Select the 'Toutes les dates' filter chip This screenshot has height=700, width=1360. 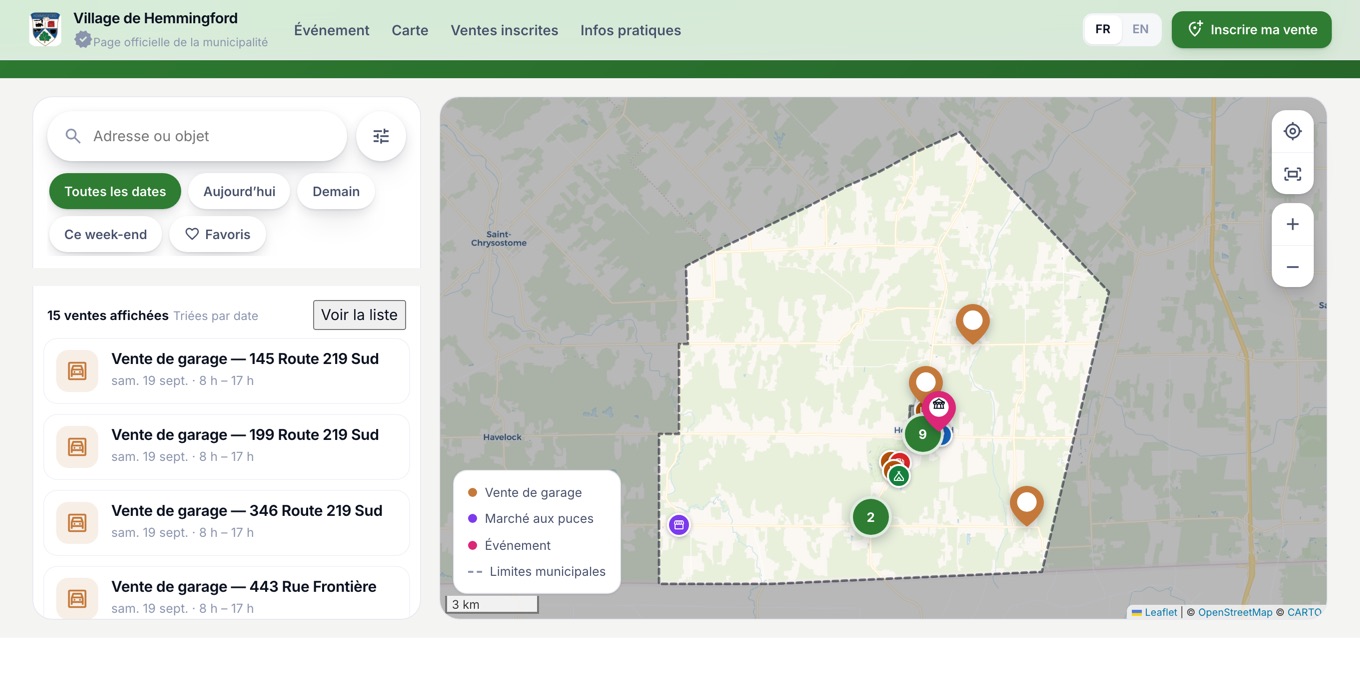[115, 191]
